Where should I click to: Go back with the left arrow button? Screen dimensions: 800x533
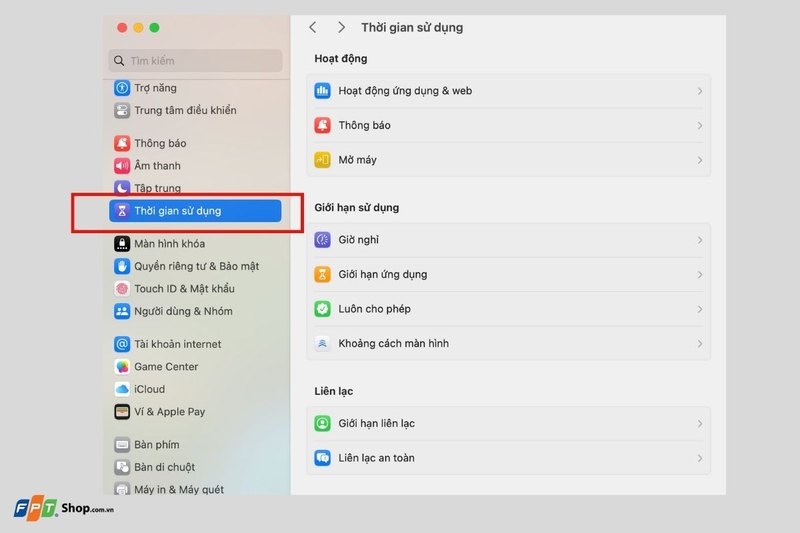[313, 28]
